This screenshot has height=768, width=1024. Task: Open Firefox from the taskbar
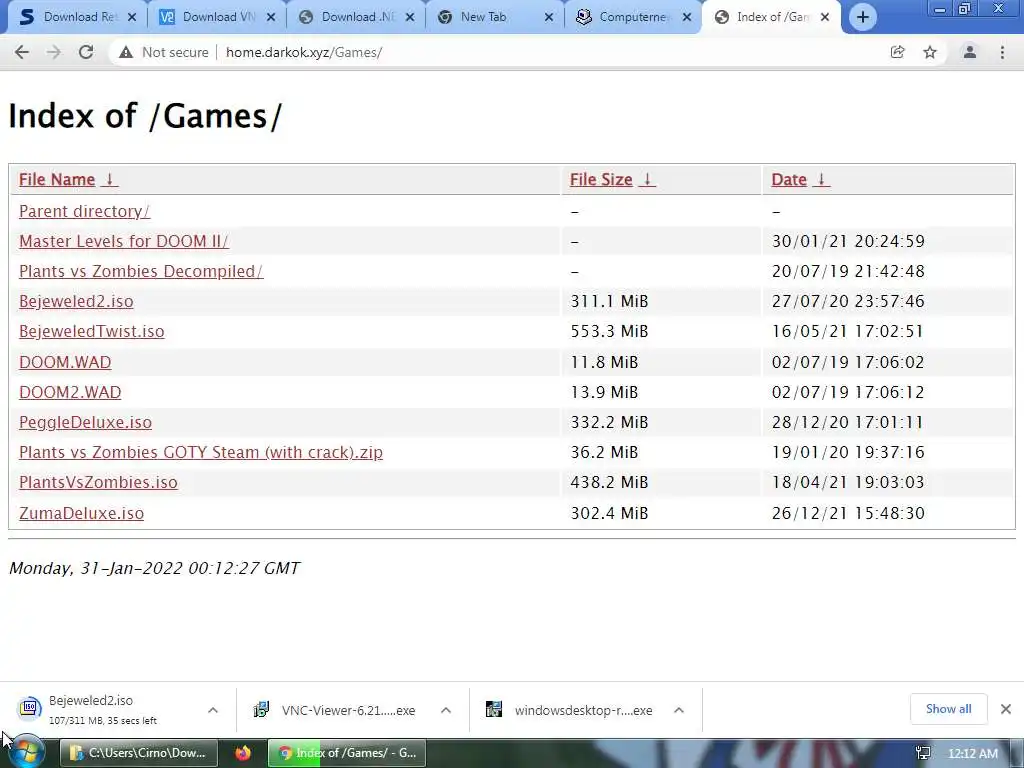[x=243, y=753]
